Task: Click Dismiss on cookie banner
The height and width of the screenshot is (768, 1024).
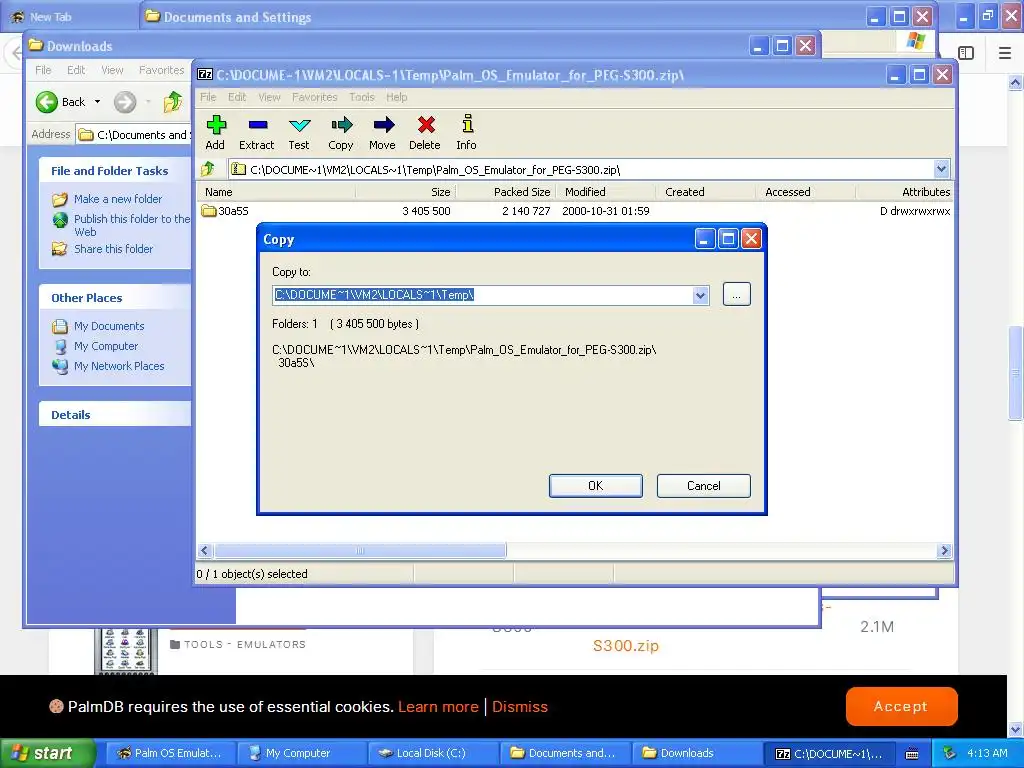Action: (x=520, y=707)
